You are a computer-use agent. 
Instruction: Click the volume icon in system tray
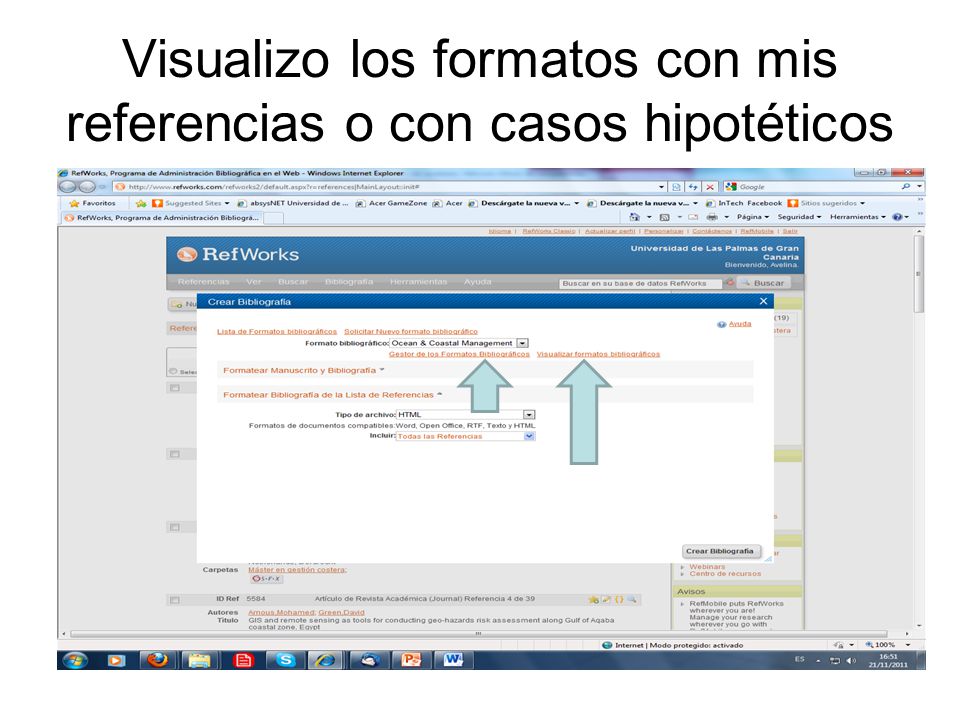coord(850,660)
